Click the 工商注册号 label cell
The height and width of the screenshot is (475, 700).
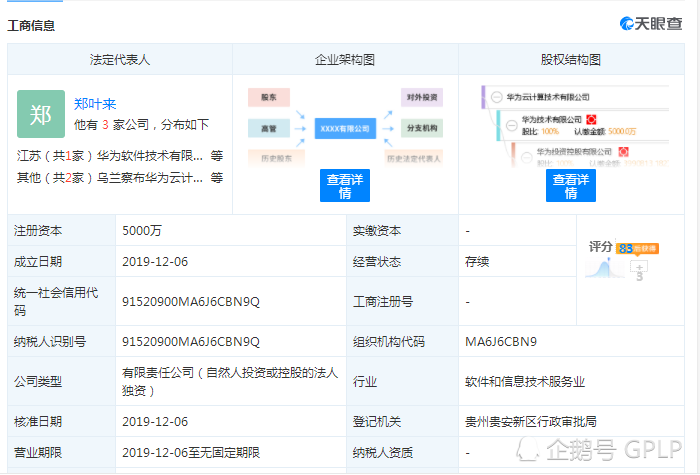[403, 301]
